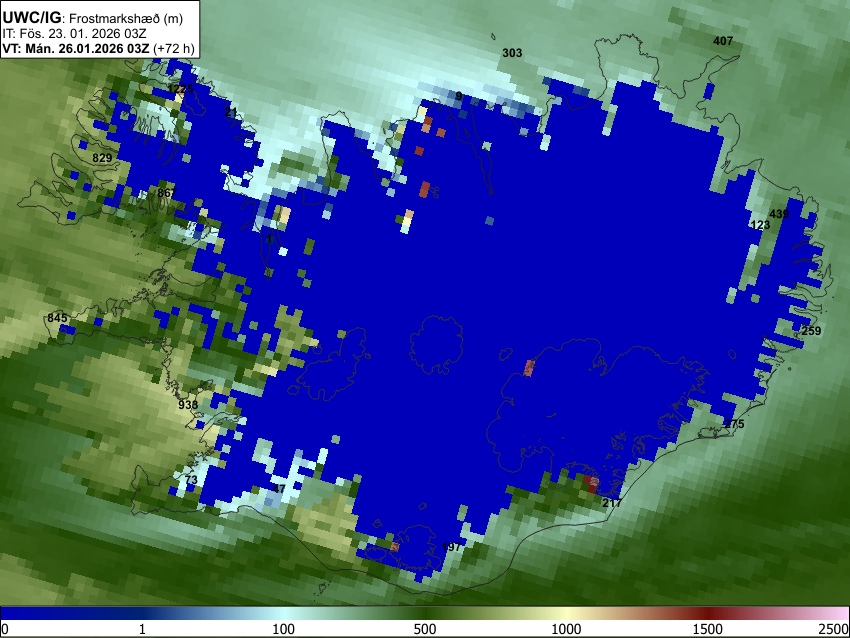Click the color scale tick labeled 2500
The height and width of the screenshot is (638, 850).
pos(834,629)
